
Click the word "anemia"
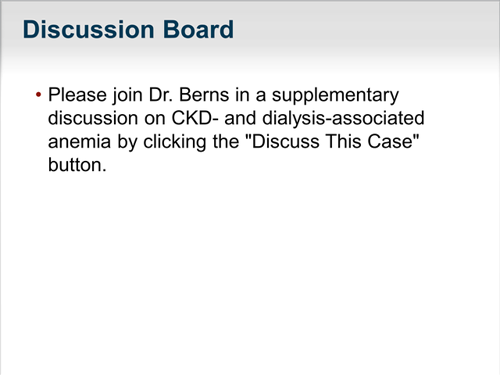coord(79,141)
